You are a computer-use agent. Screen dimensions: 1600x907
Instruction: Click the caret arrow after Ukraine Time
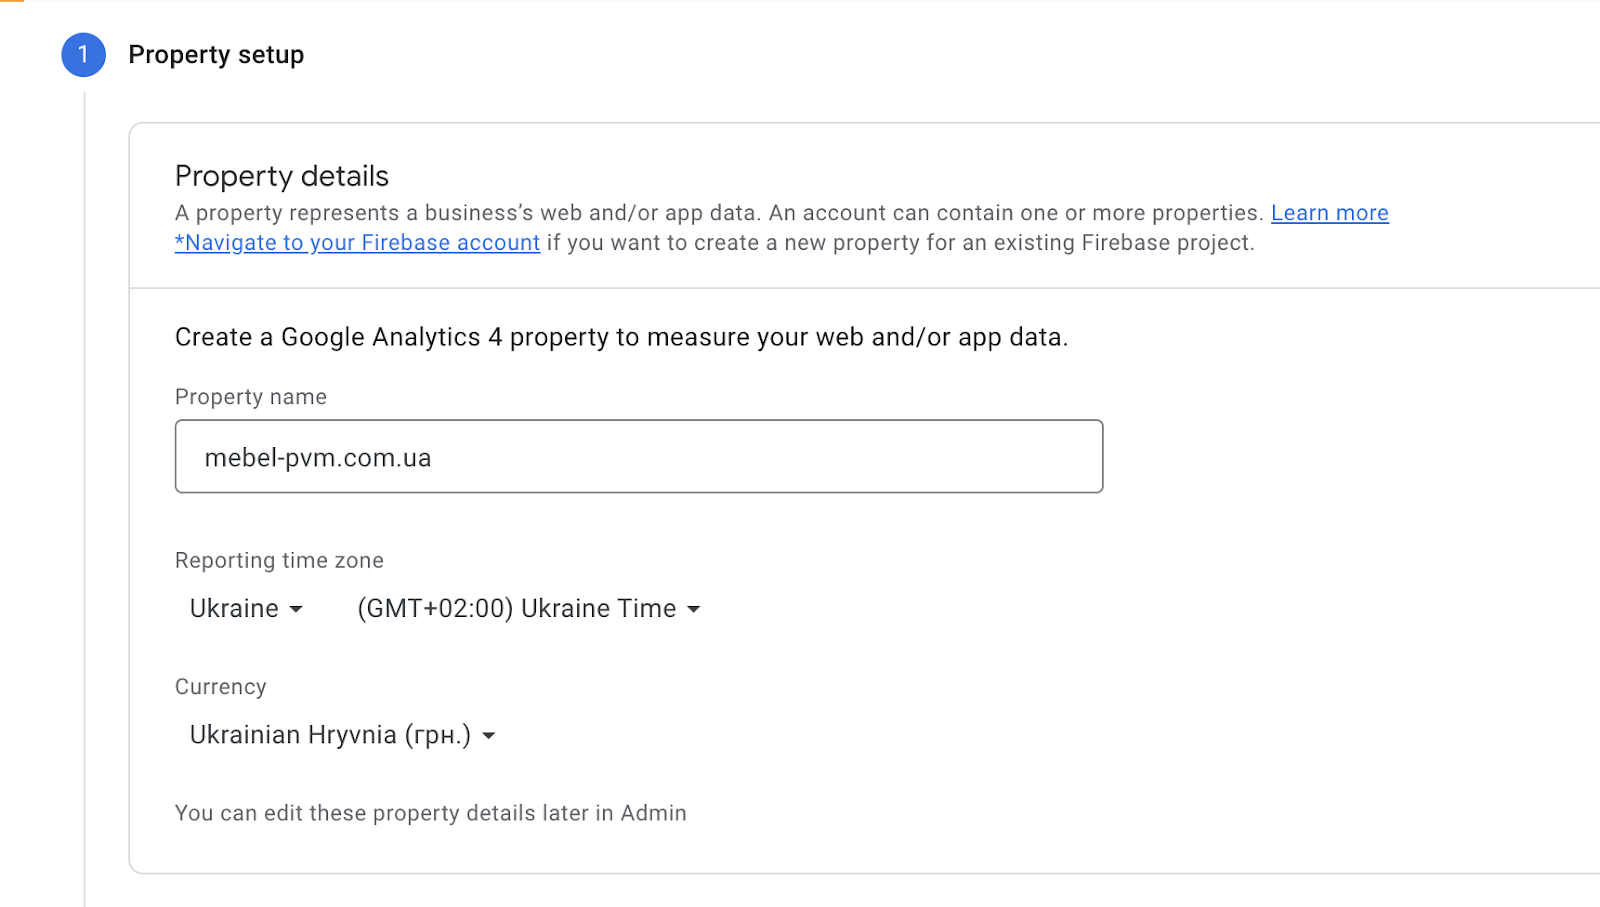(x=694, y=609)
